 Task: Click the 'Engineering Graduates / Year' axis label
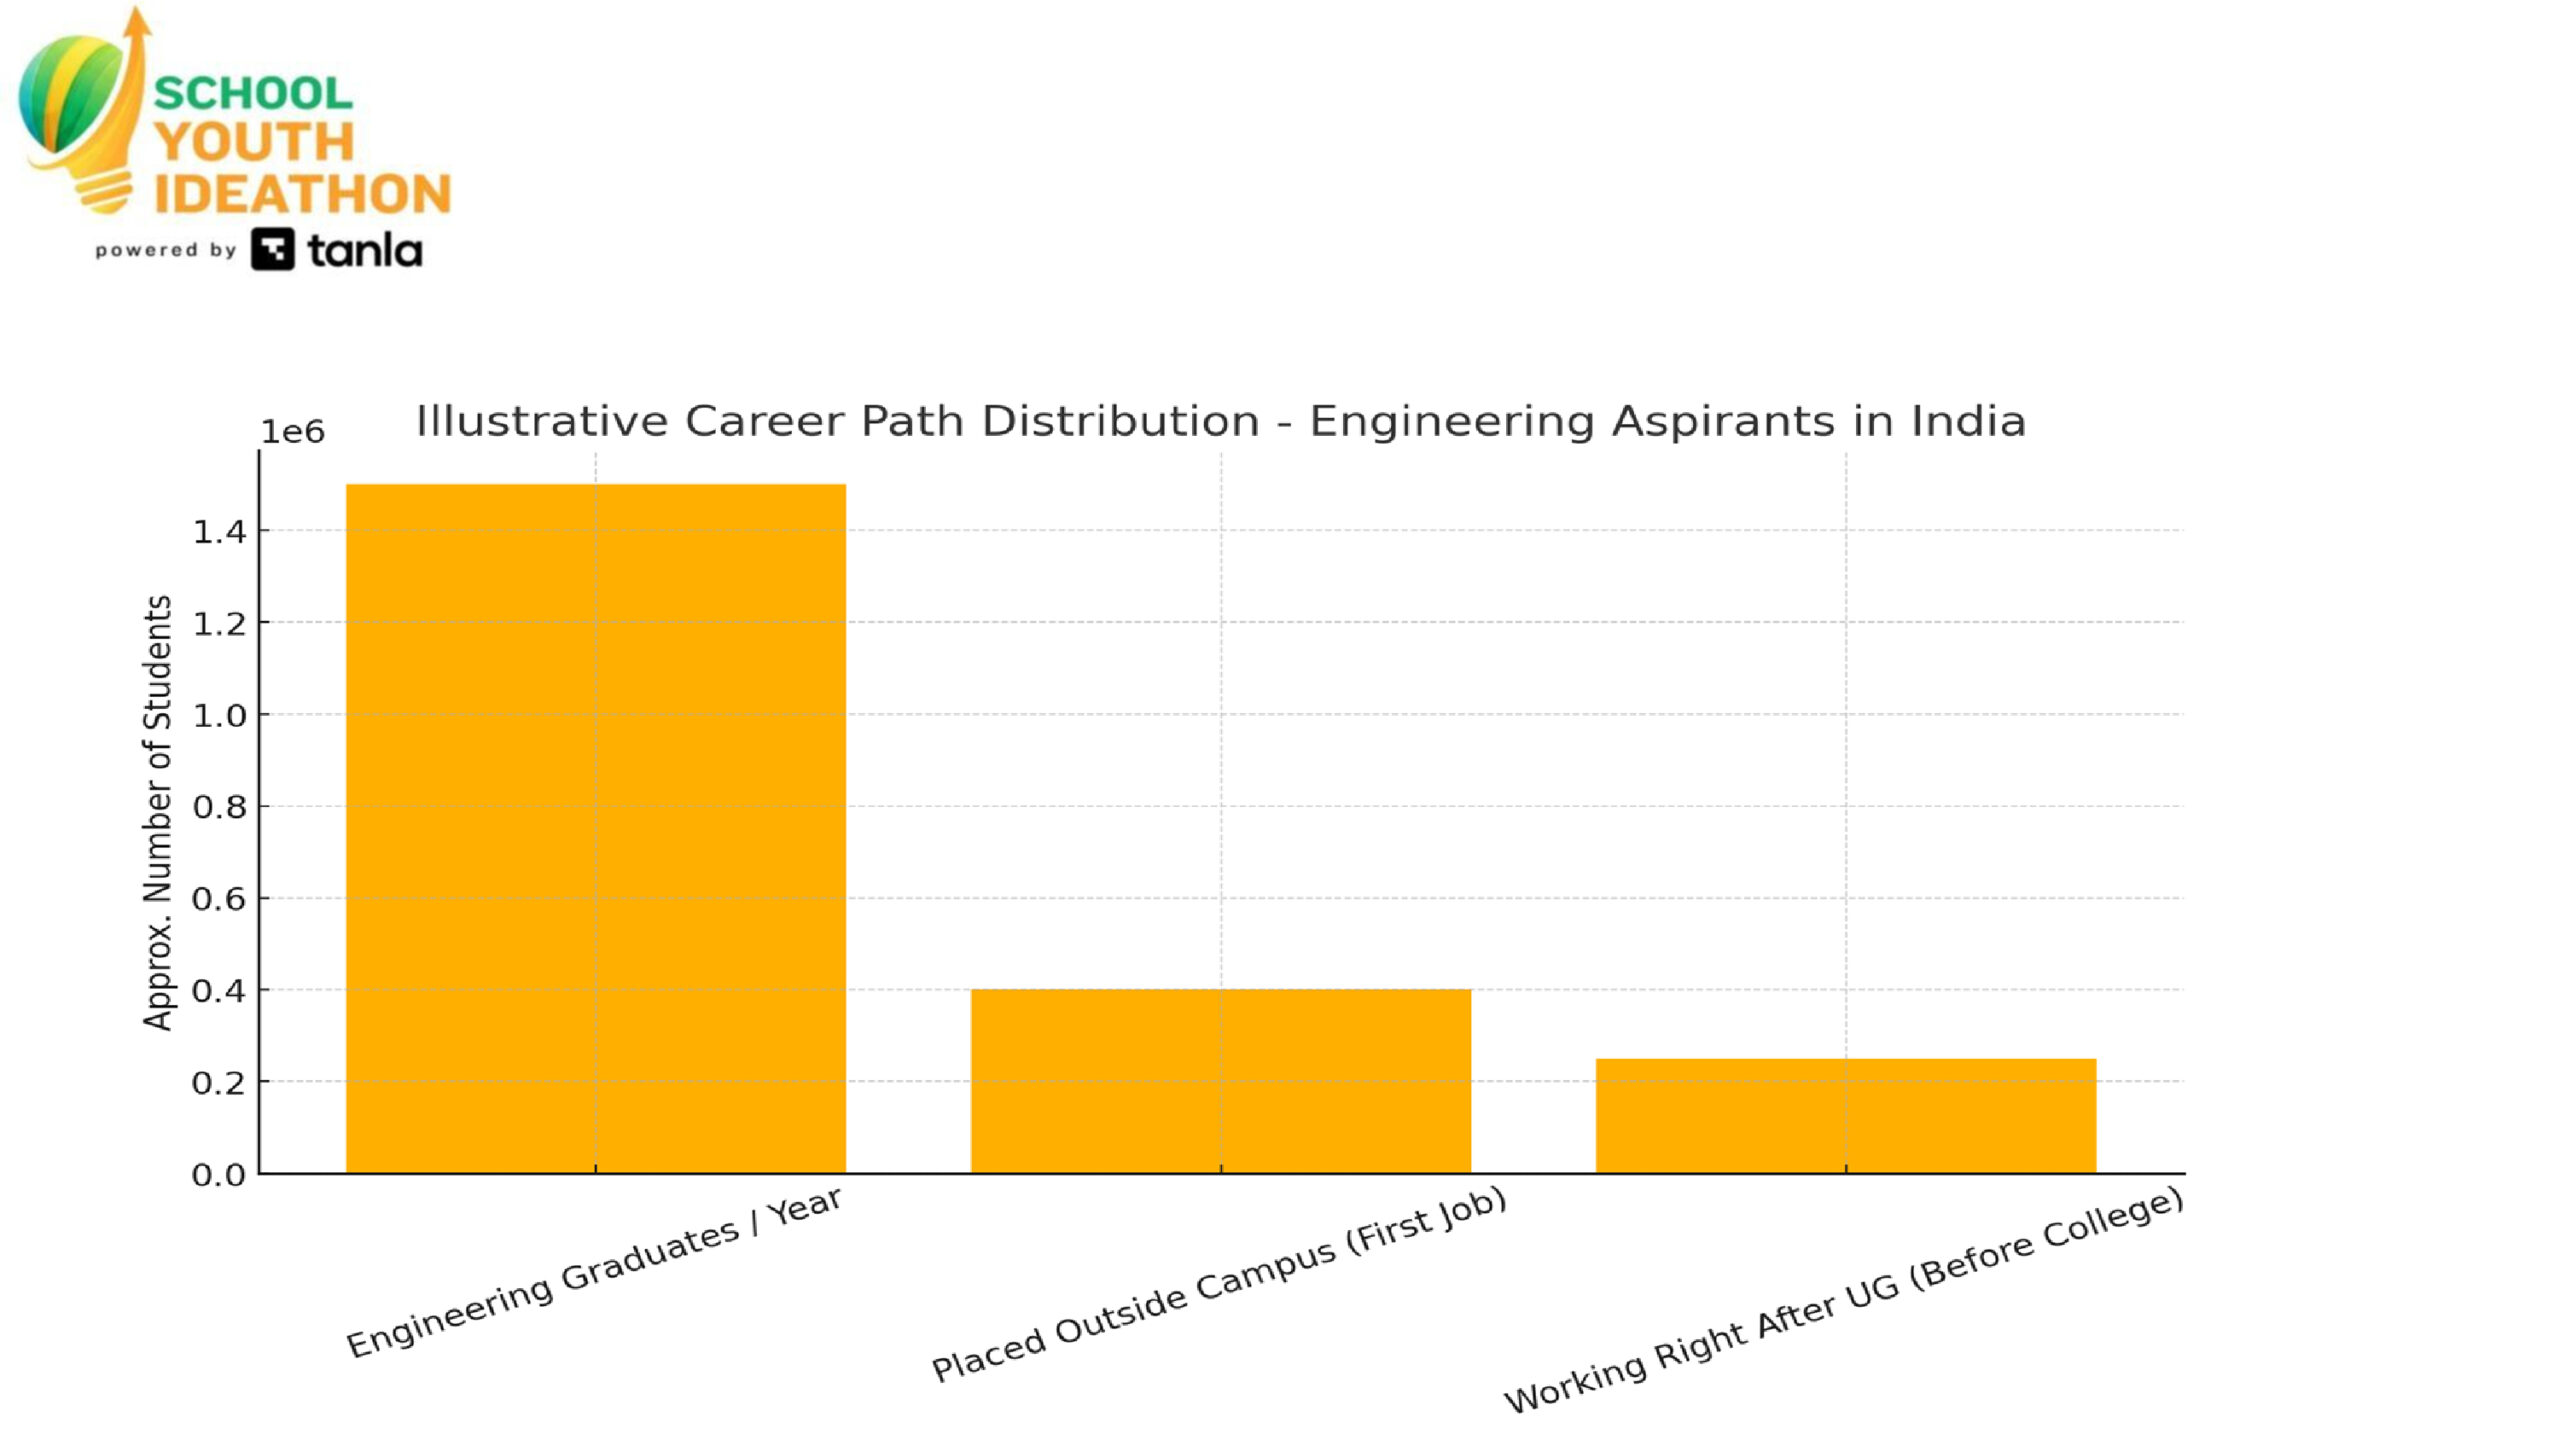(x=594, y=1272)
